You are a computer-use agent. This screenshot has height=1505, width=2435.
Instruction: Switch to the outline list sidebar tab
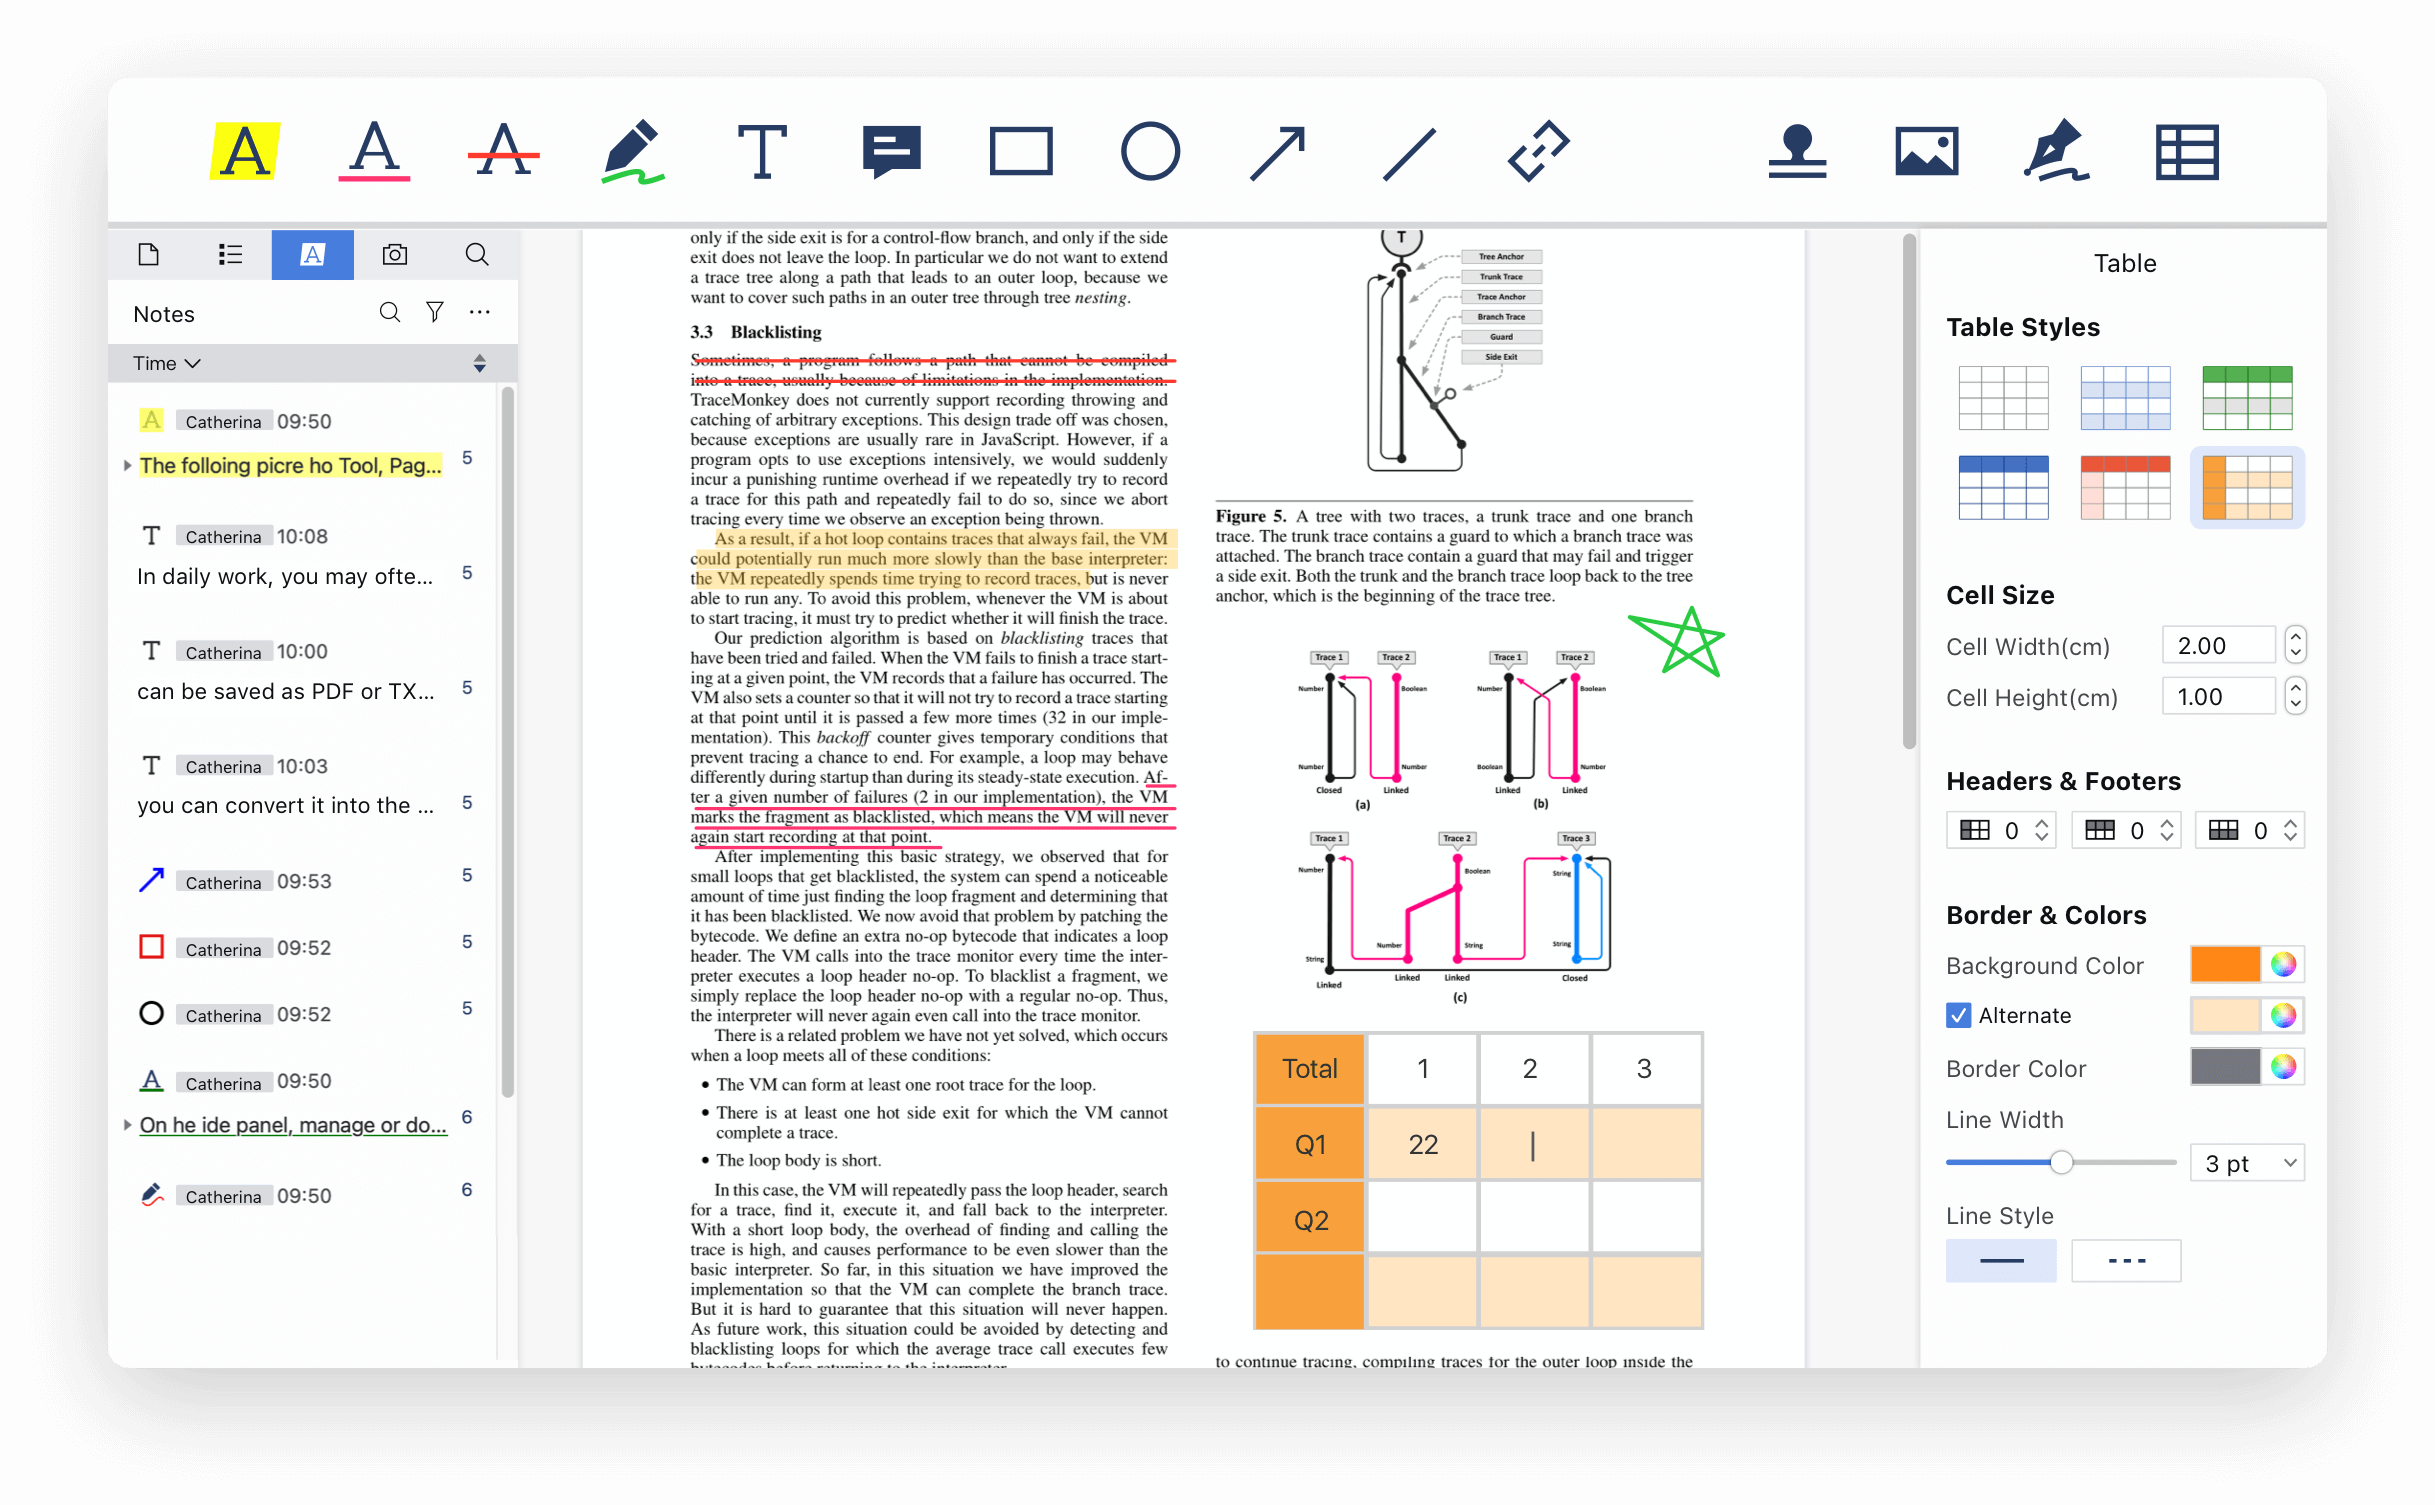pos(230,254)
